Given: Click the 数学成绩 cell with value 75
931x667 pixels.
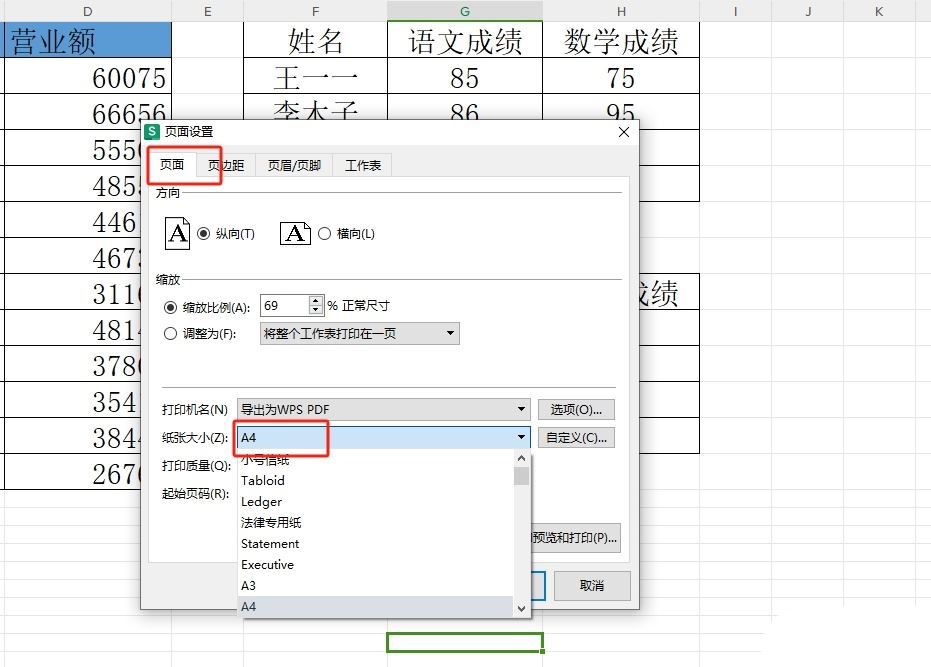Looking at the screenshot, I should click(x=621, y=76).
